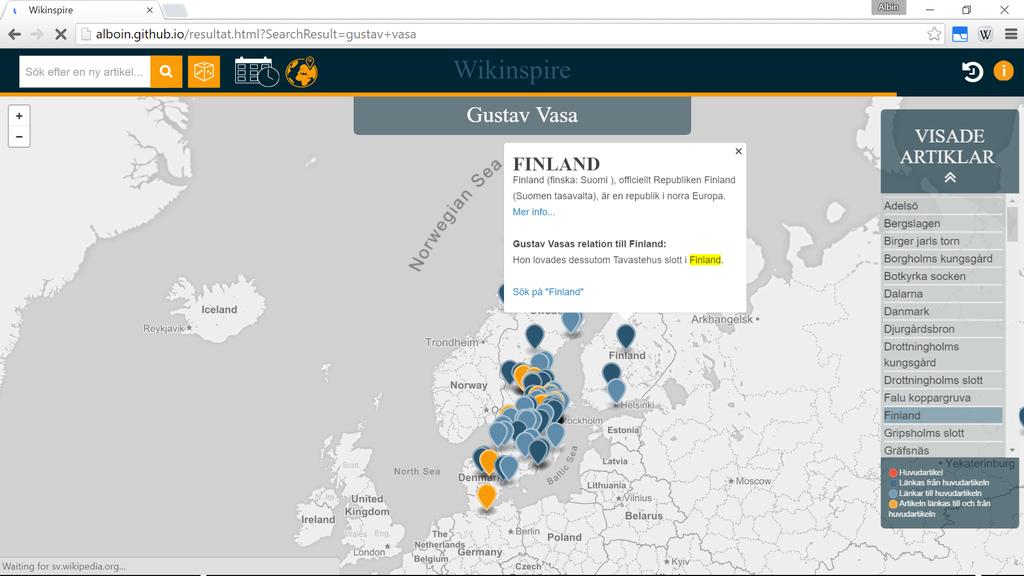Zoom in the map with plus
This screenshot has height=576, width=1024.
19,116
